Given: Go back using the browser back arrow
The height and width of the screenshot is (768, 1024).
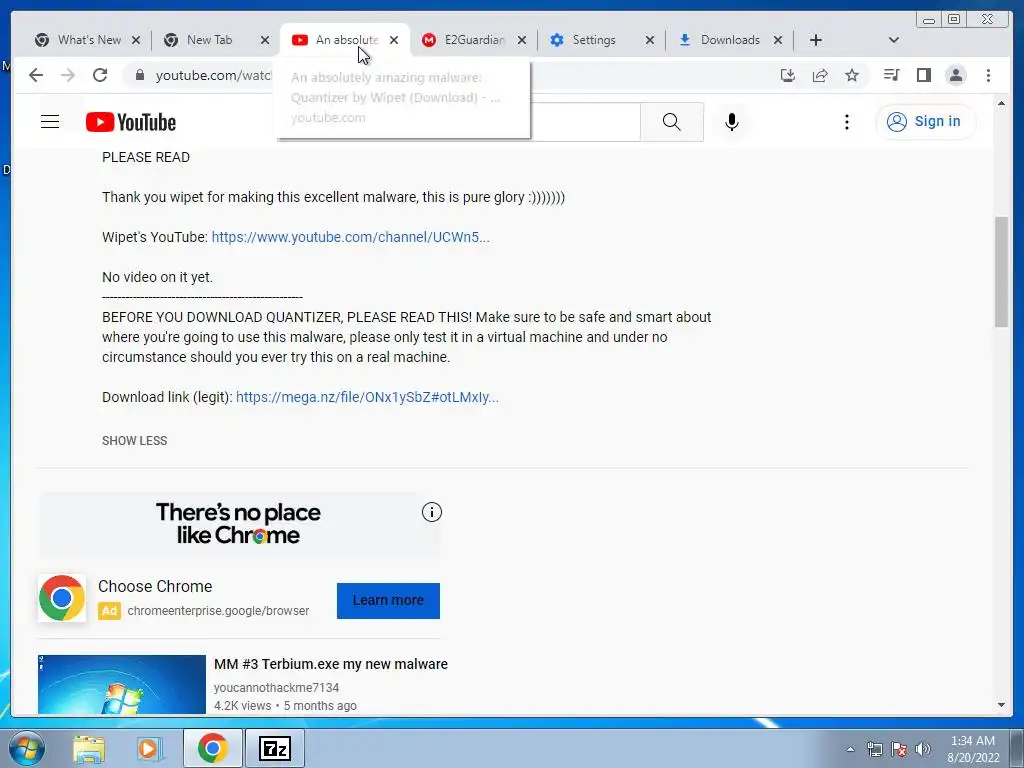Looking at the screenshot, I should [x=36, y=75].
